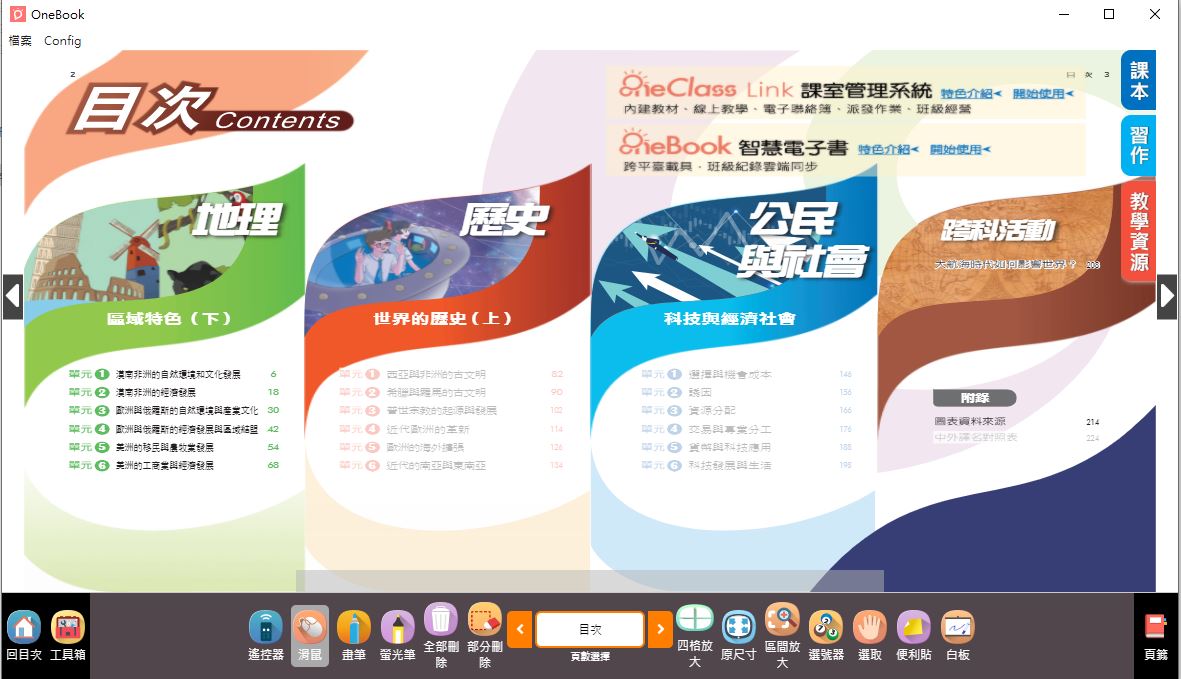
Task: Open the 頁籤 bookmark panel
Action: [1155, 636]
